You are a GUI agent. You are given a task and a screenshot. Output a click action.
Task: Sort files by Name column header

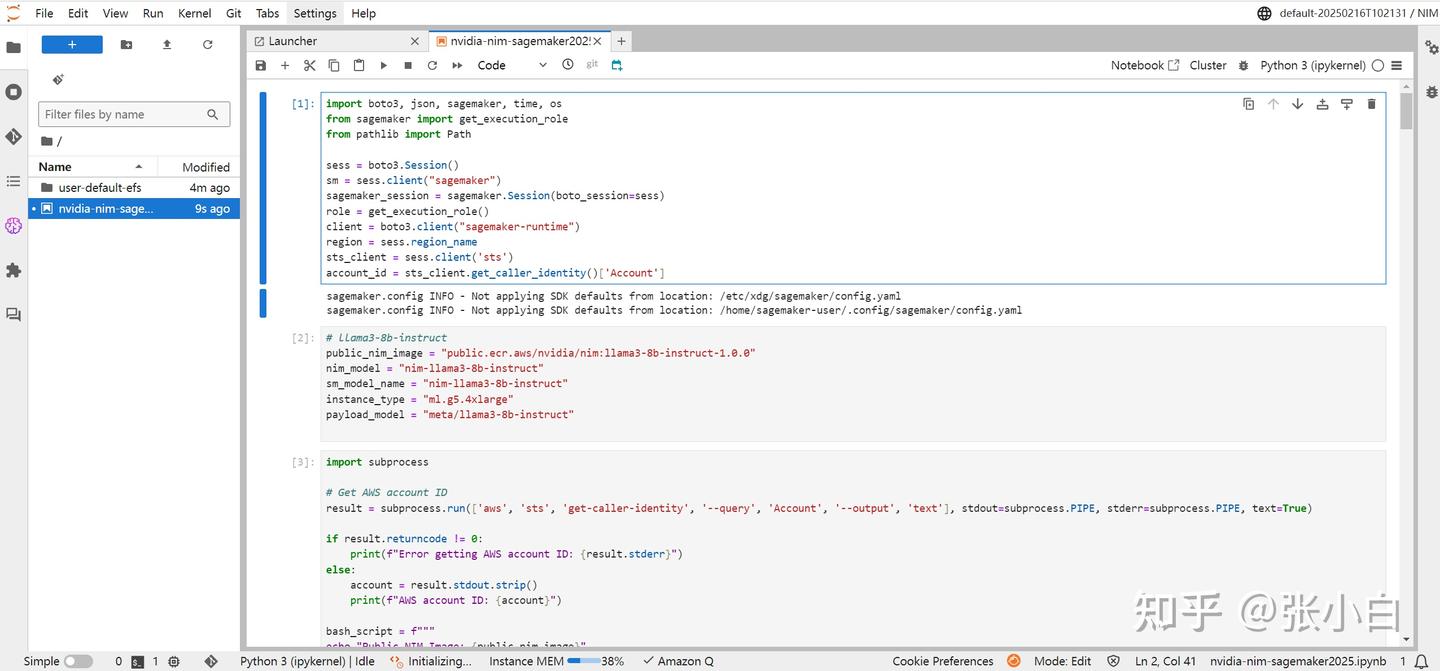click(91, 167)
